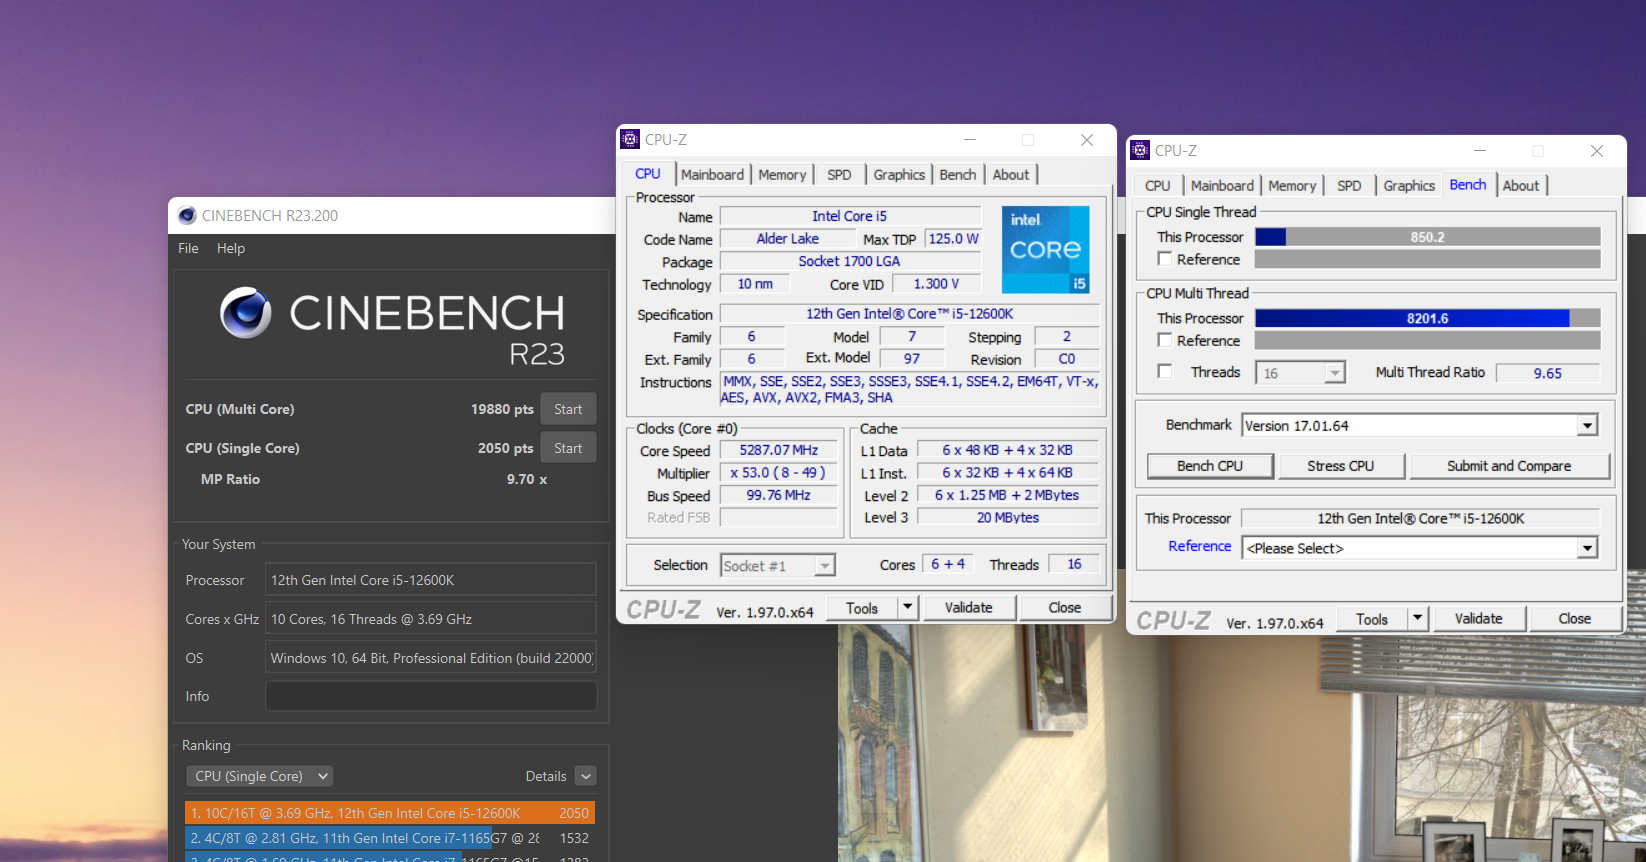
Task: Expand the Details dropdown in Cinebench Ranking
Action: click(586, 776)
